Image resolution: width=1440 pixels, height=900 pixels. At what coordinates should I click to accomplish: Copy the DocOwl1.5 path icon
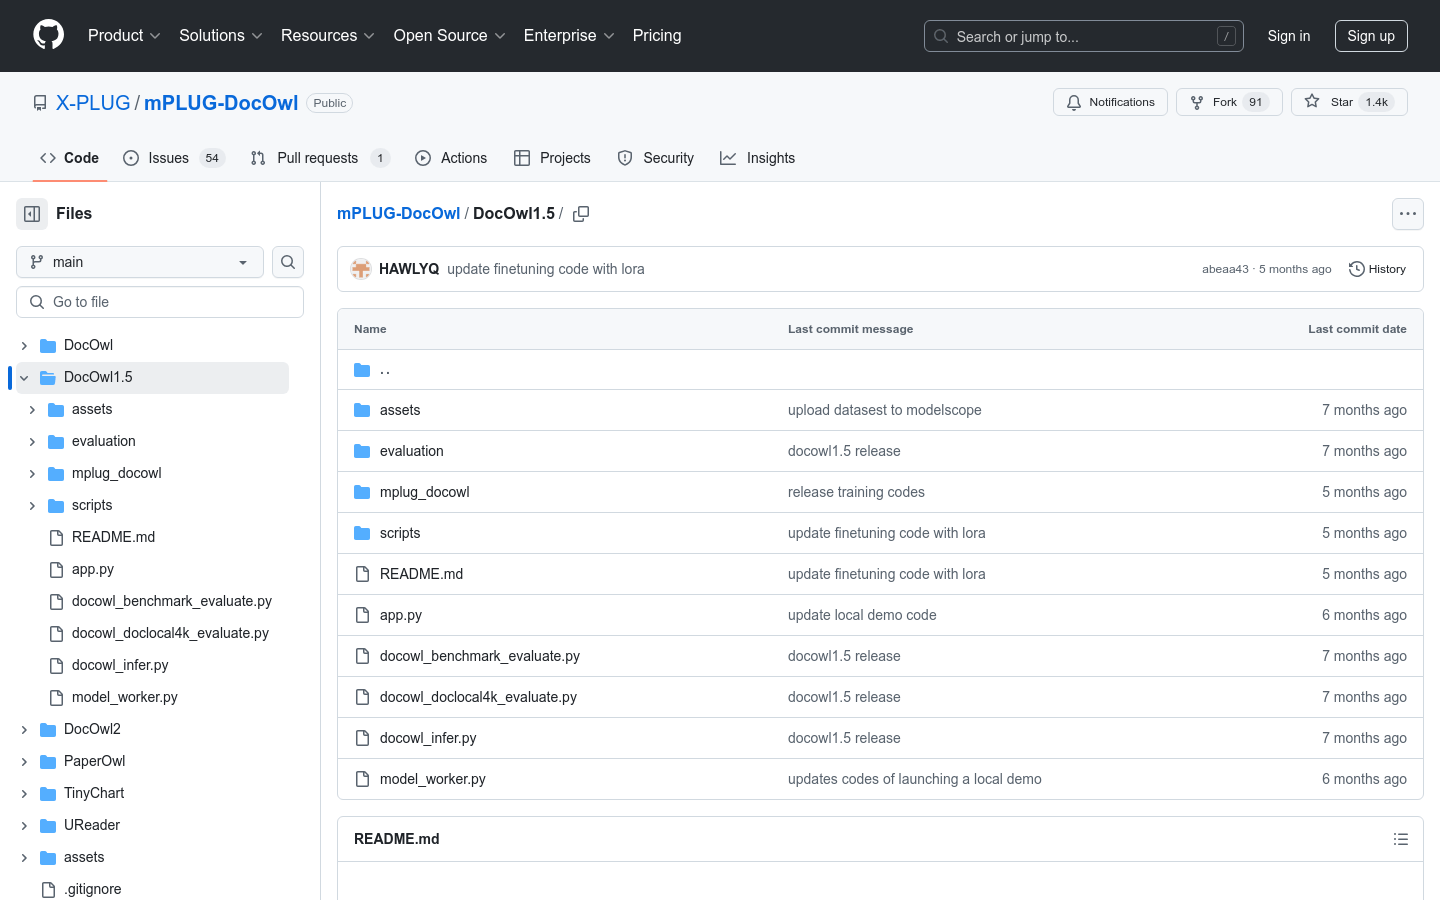point(581,214)
